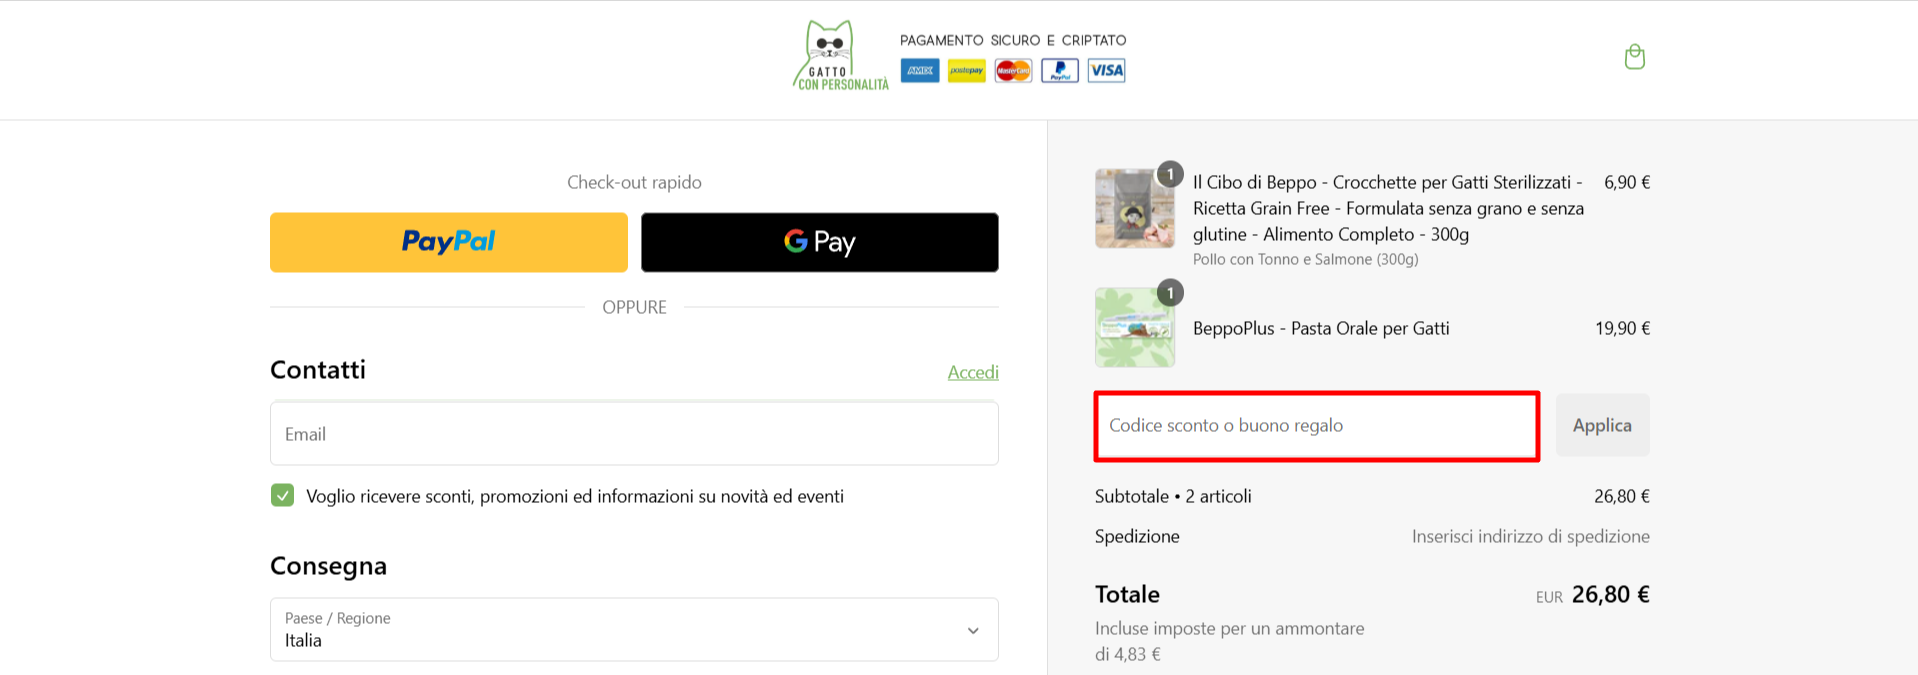
Task: Click Il Cibo di Beppo product thumbnail
Action: coord(1135,208)
